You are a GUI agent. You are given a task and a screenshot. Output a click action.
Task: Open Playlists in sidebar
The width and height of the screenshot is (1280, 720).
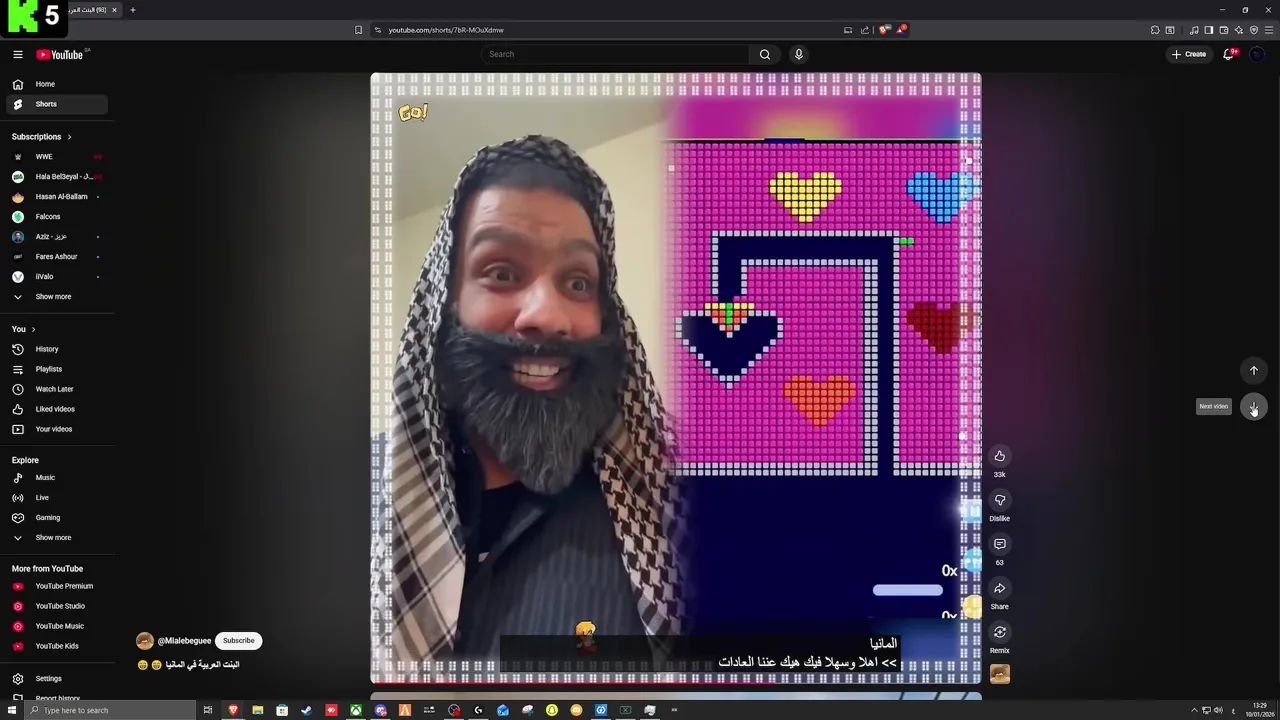pos(57,369)
